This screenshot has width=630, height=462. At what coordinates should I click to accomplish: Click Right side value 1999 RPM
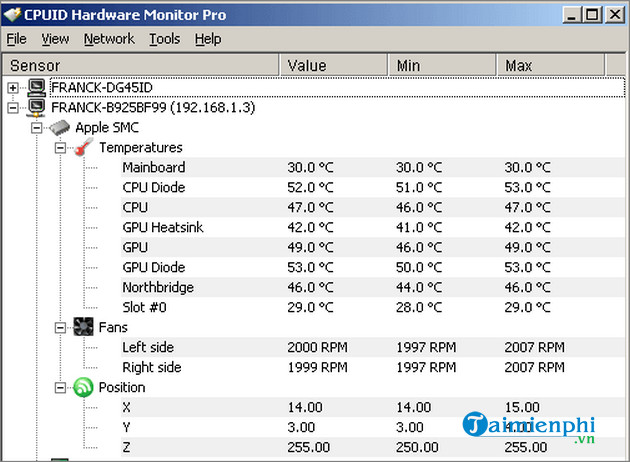(317, 367)
